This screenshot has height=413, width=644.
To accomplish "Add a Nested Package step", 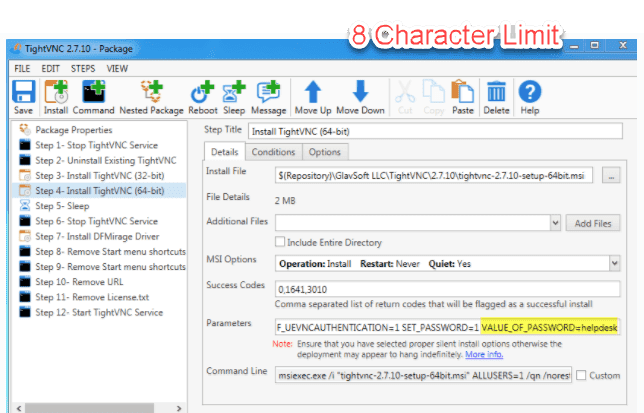I will [x=151, y=97].
